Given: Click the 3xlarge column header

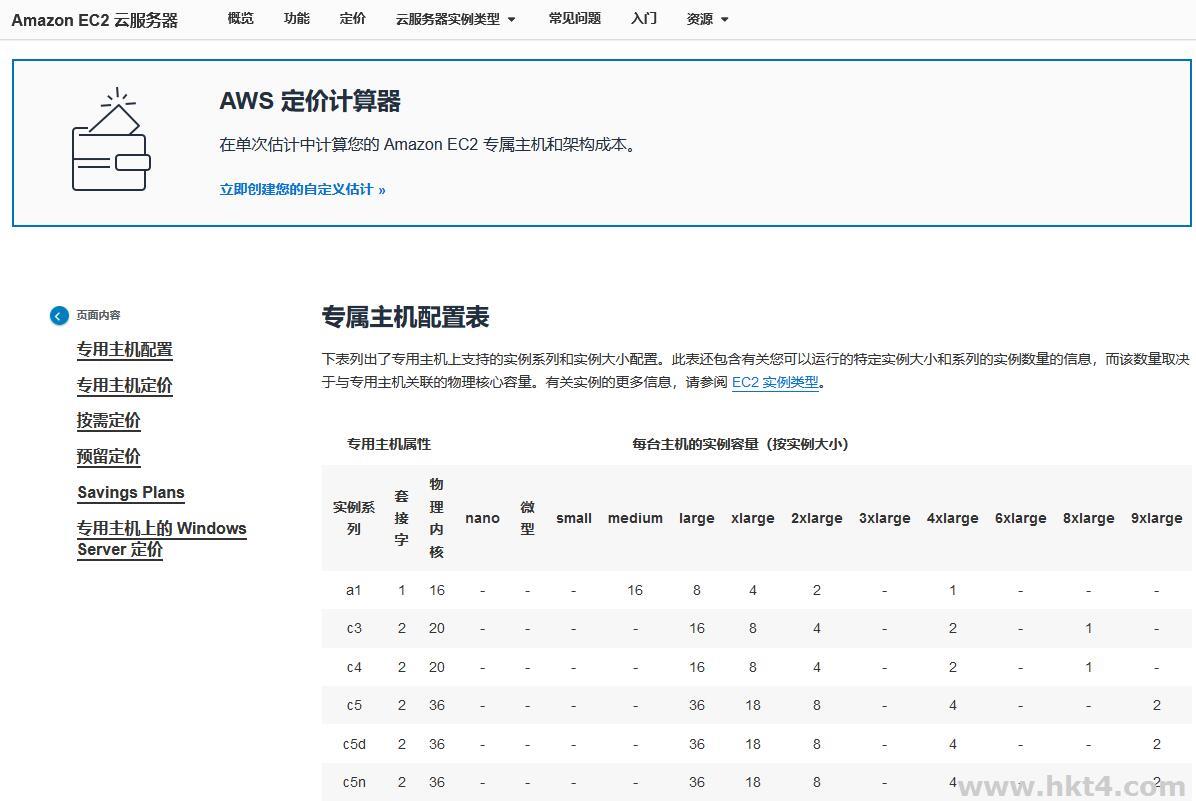Looking at the screenshot, I should 885,518.
